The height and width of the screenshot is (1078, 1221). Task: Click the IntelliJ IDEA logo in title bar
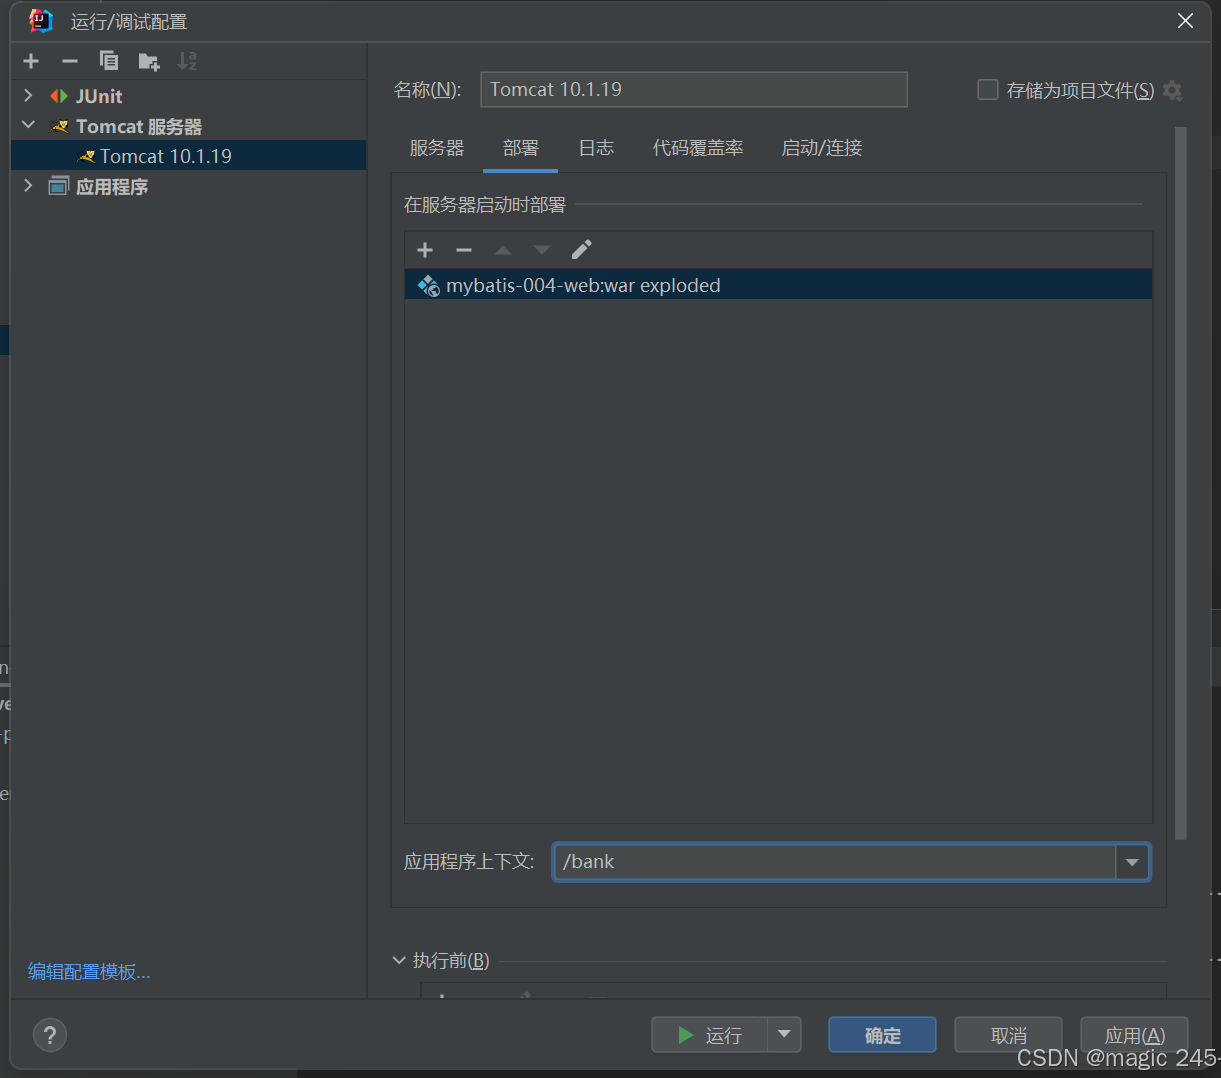(41, 21)
